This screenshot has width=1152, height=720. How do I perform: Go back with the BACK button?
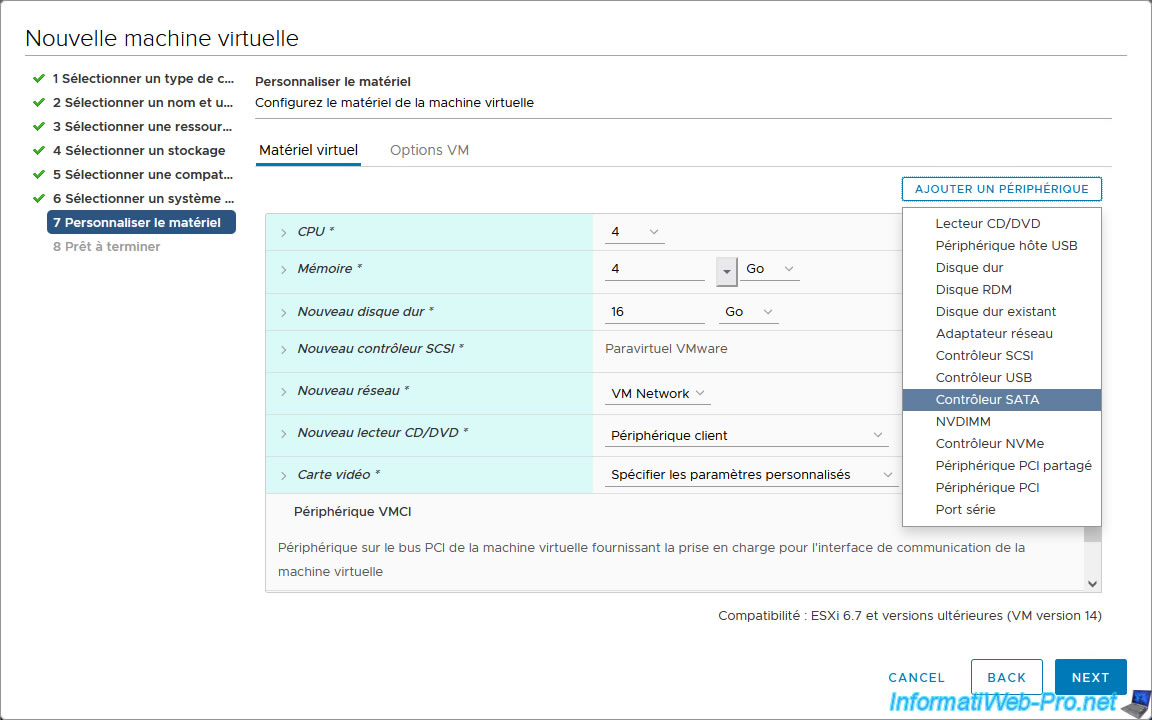(1006, 677)
